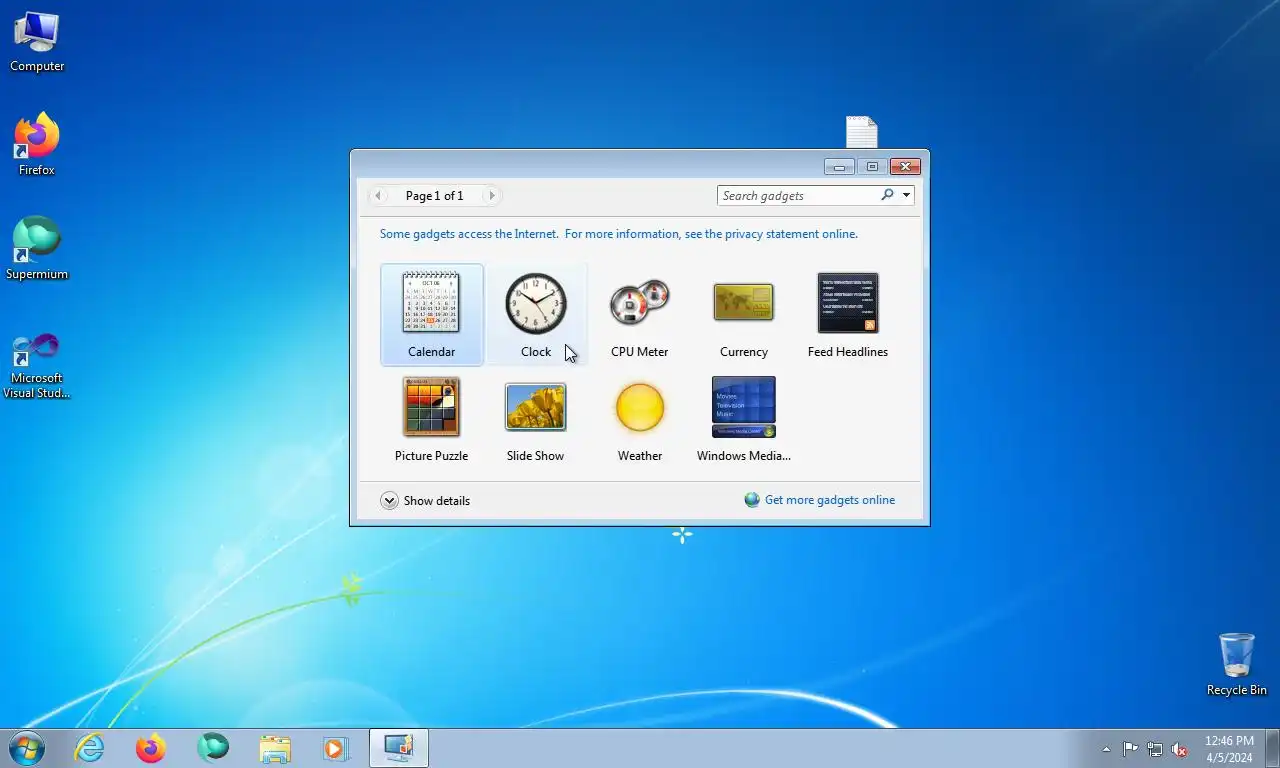Go to next gadget page arrow
This screenshot has width=1280, height=768.
pos(491,195)
